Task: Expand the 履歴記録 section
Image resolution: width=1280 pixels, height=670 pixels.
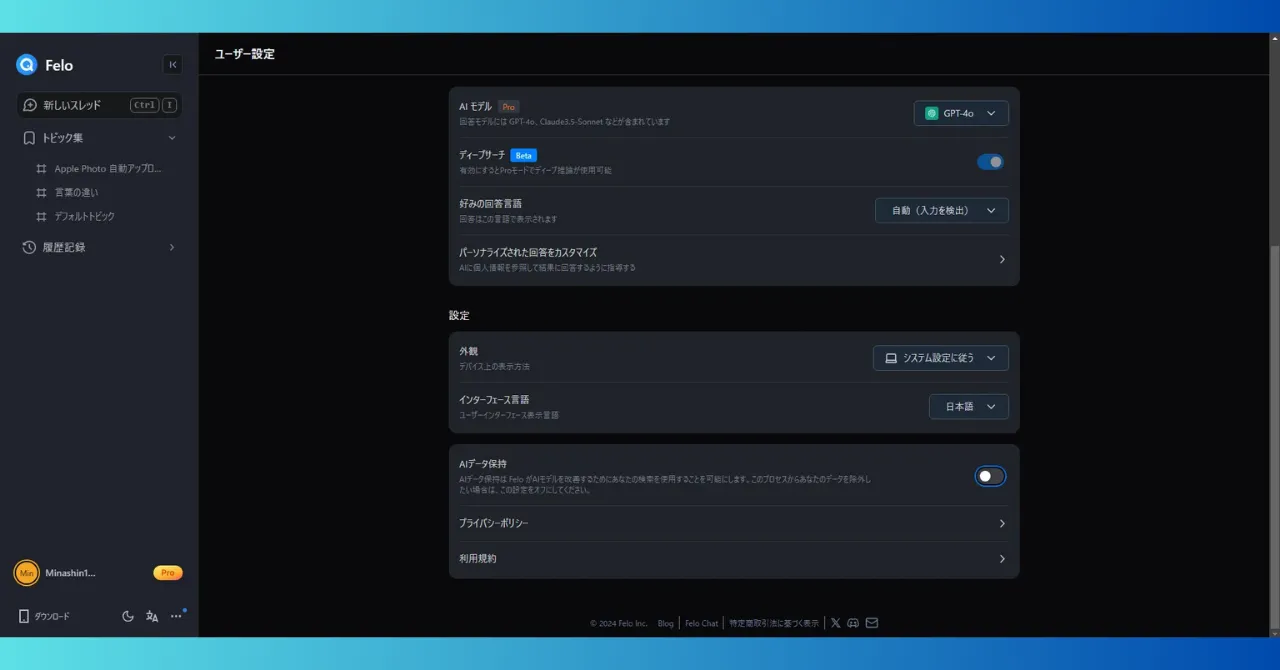Action: pyautogui.click(x=98, y=247)
